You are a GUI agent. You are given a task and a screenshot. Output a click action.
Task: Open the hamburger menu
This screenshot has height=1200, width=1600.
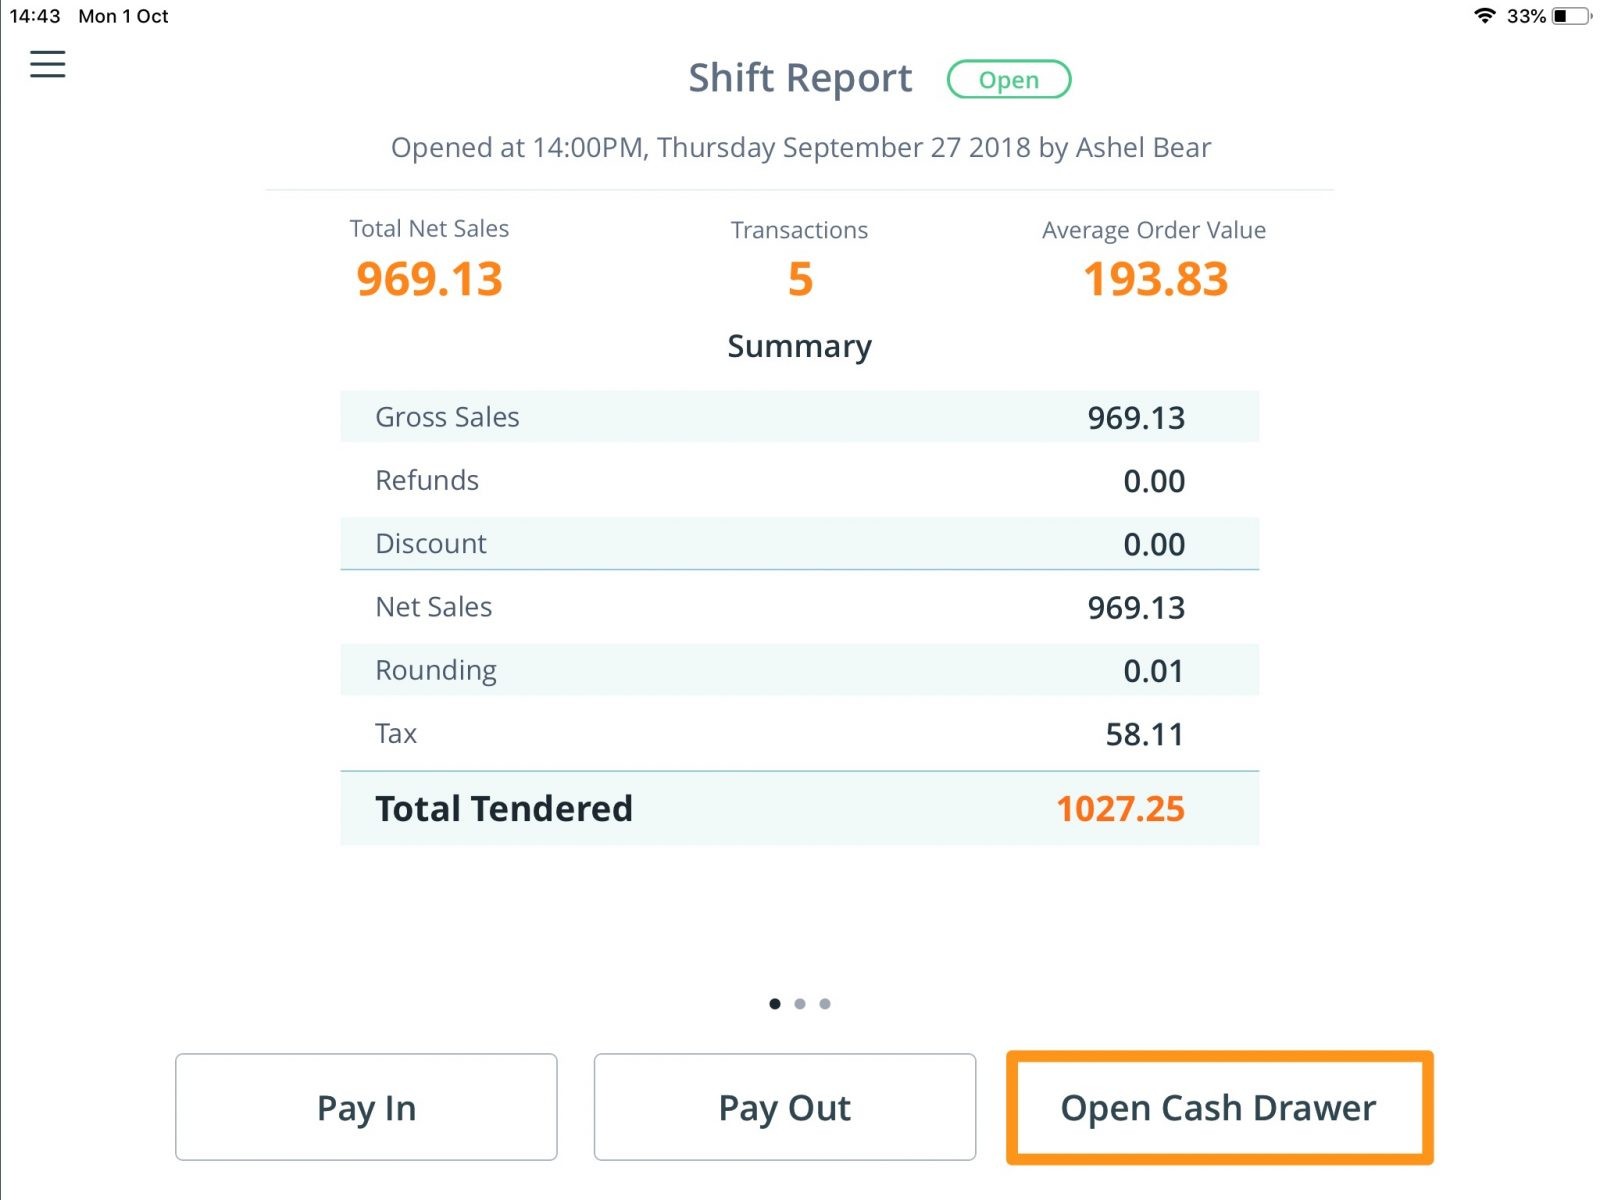coord(47,64)
